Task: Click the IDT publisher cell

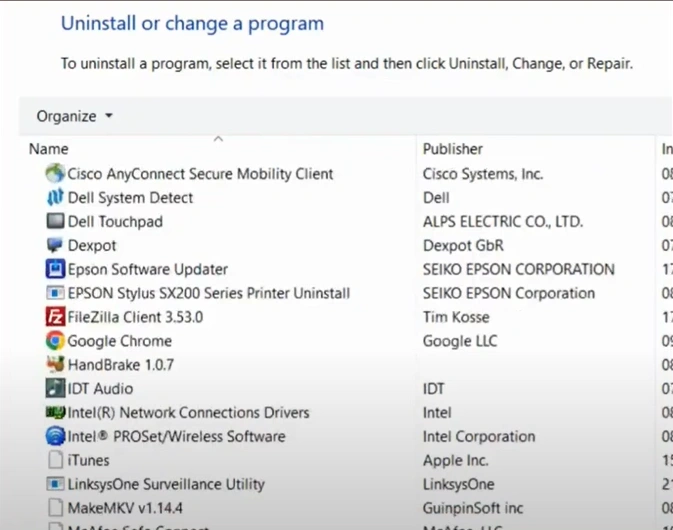Action: pyautogui.click(x=434, y=388)
